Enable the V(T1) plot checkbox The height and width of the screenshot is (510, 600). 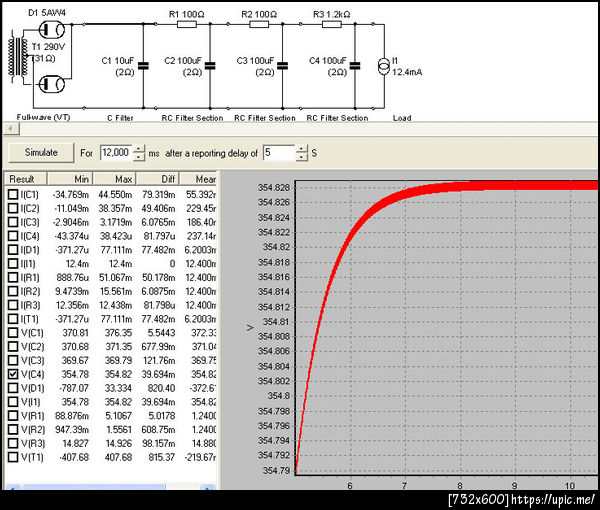coord(13,457)
